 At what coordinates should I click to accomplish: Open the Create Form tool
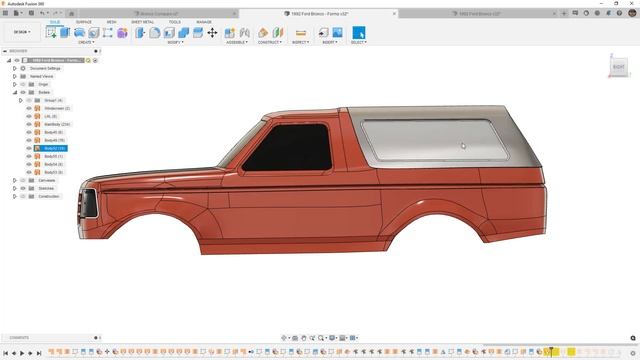(x=122, y=33)
